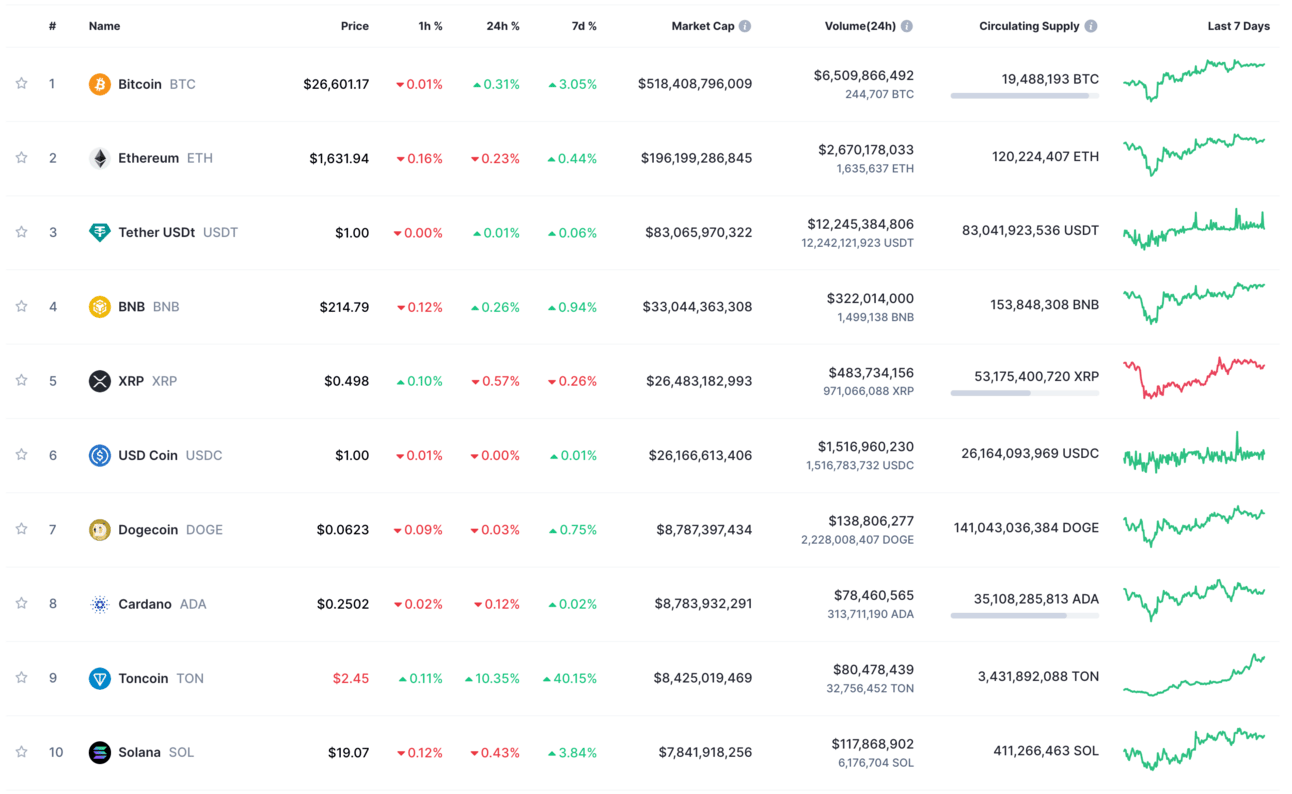Sort by the 24h % column header

[x=503, y=26]
